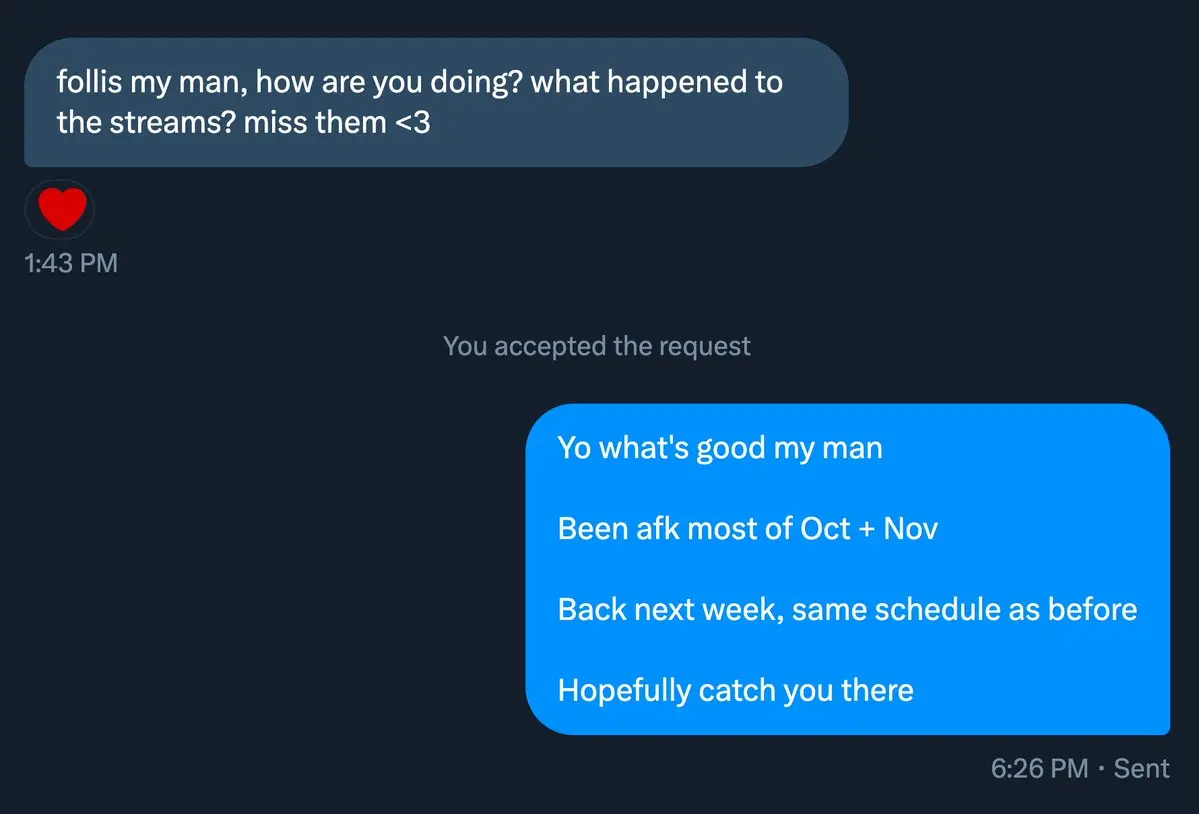Viewport: 1199px width, 814px height.
Task: Click the word 'Nov' in sent message
Action: tap(910, 528)
